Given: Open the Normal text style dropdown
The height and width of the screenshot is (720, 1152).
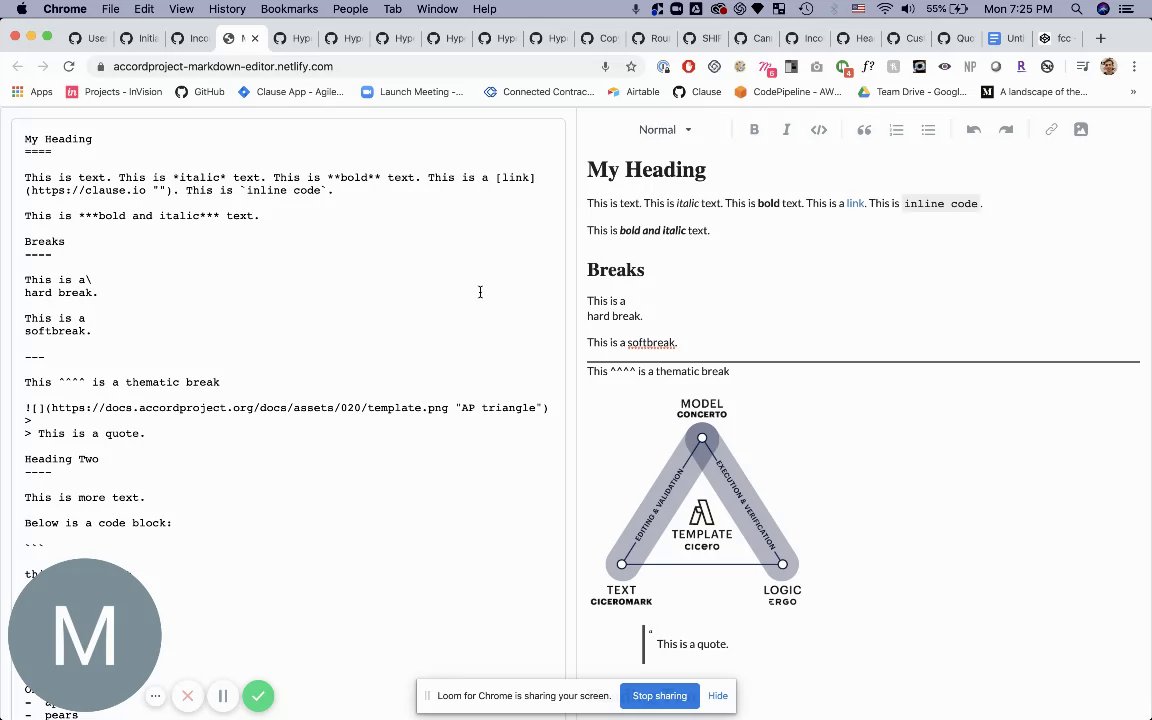Looking at the screenshot, I should tap(665, 129).
